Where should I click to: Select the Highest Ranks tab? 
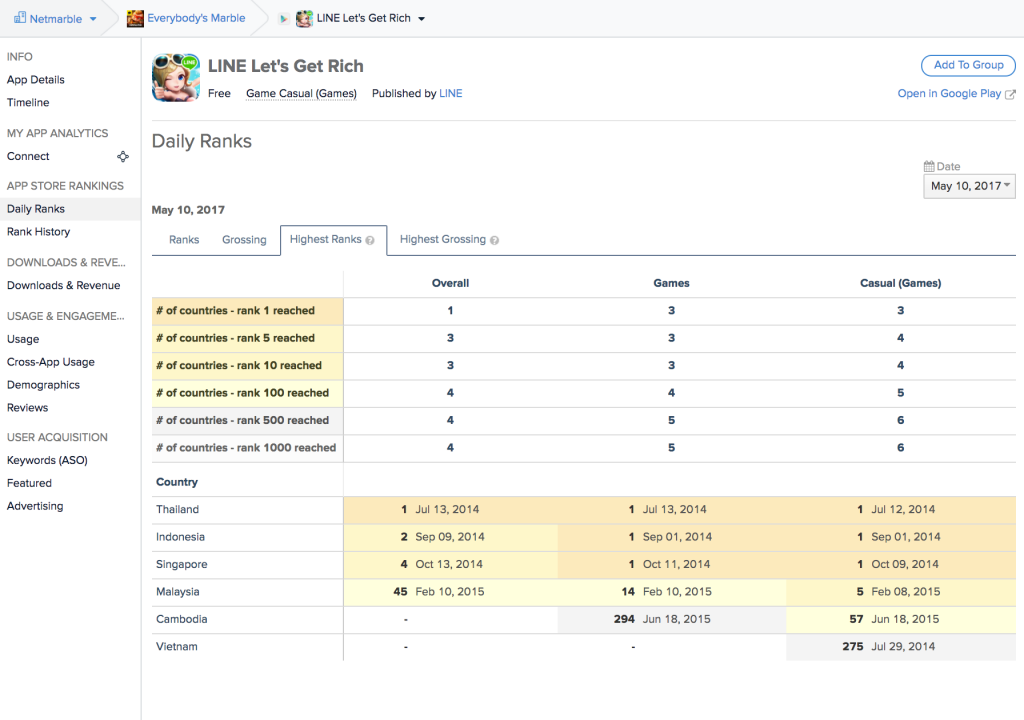(x=333, y=240)
